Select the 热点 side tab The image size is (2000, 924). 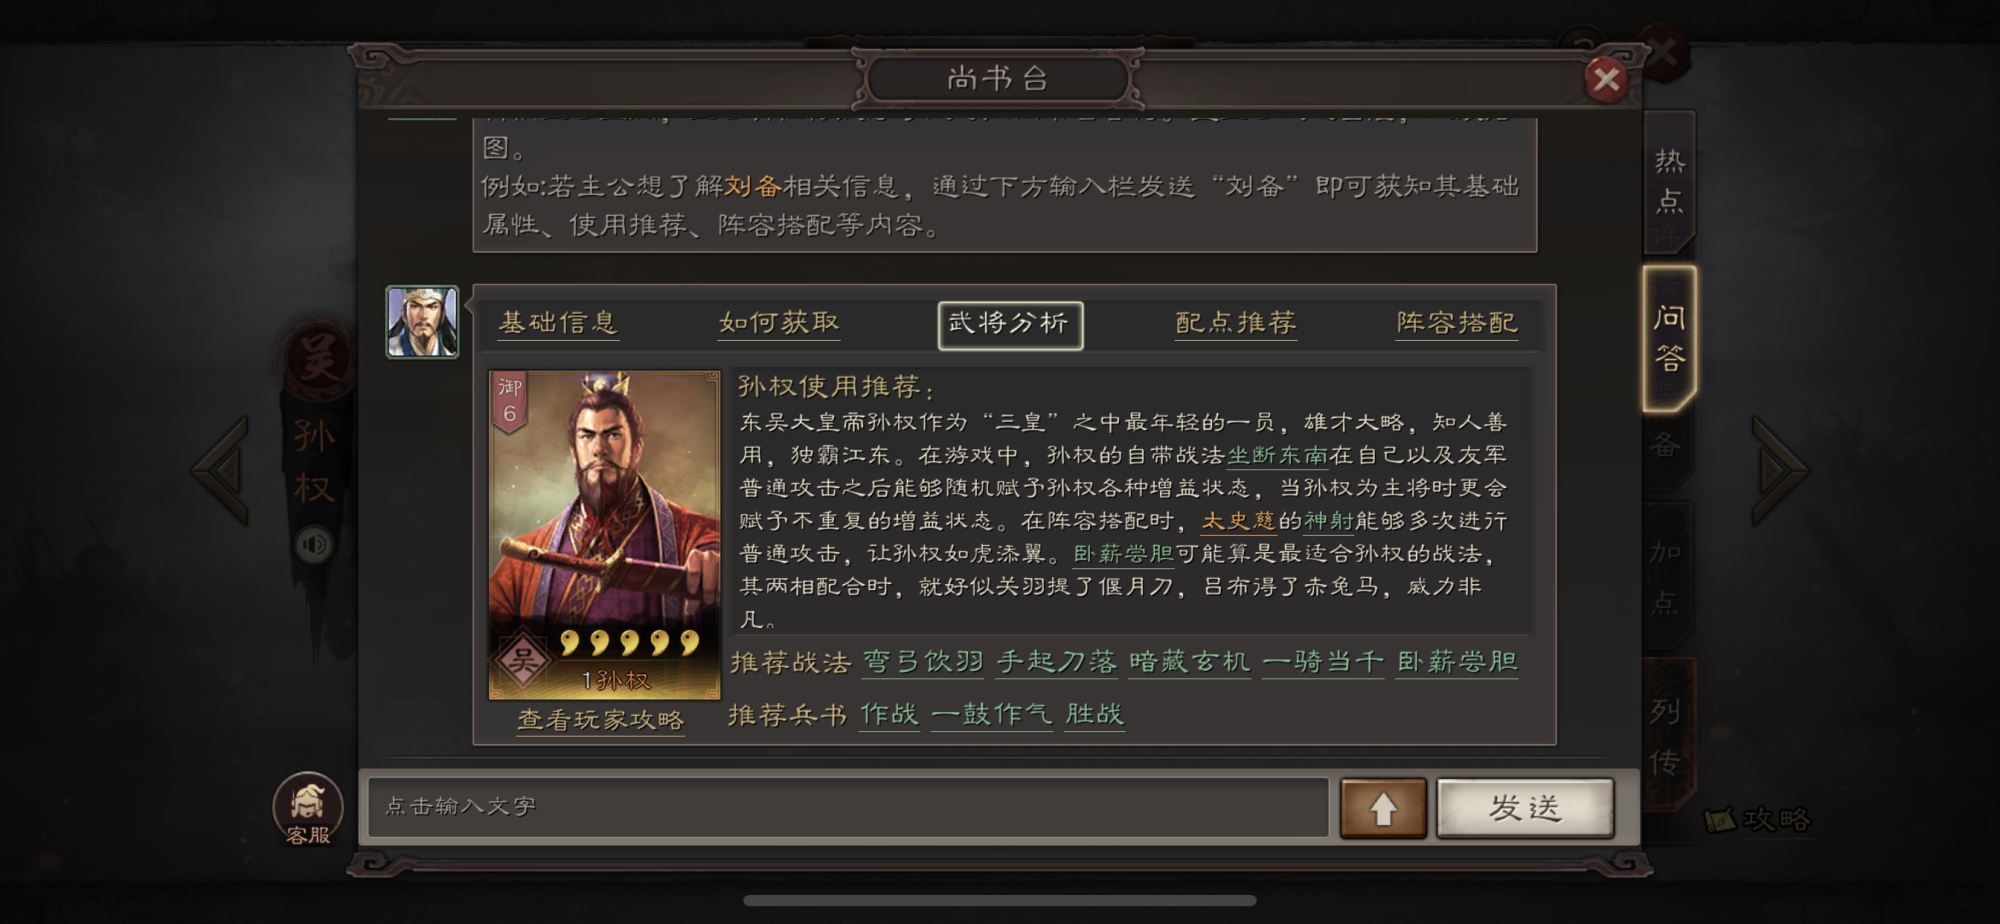(1669, 181)
